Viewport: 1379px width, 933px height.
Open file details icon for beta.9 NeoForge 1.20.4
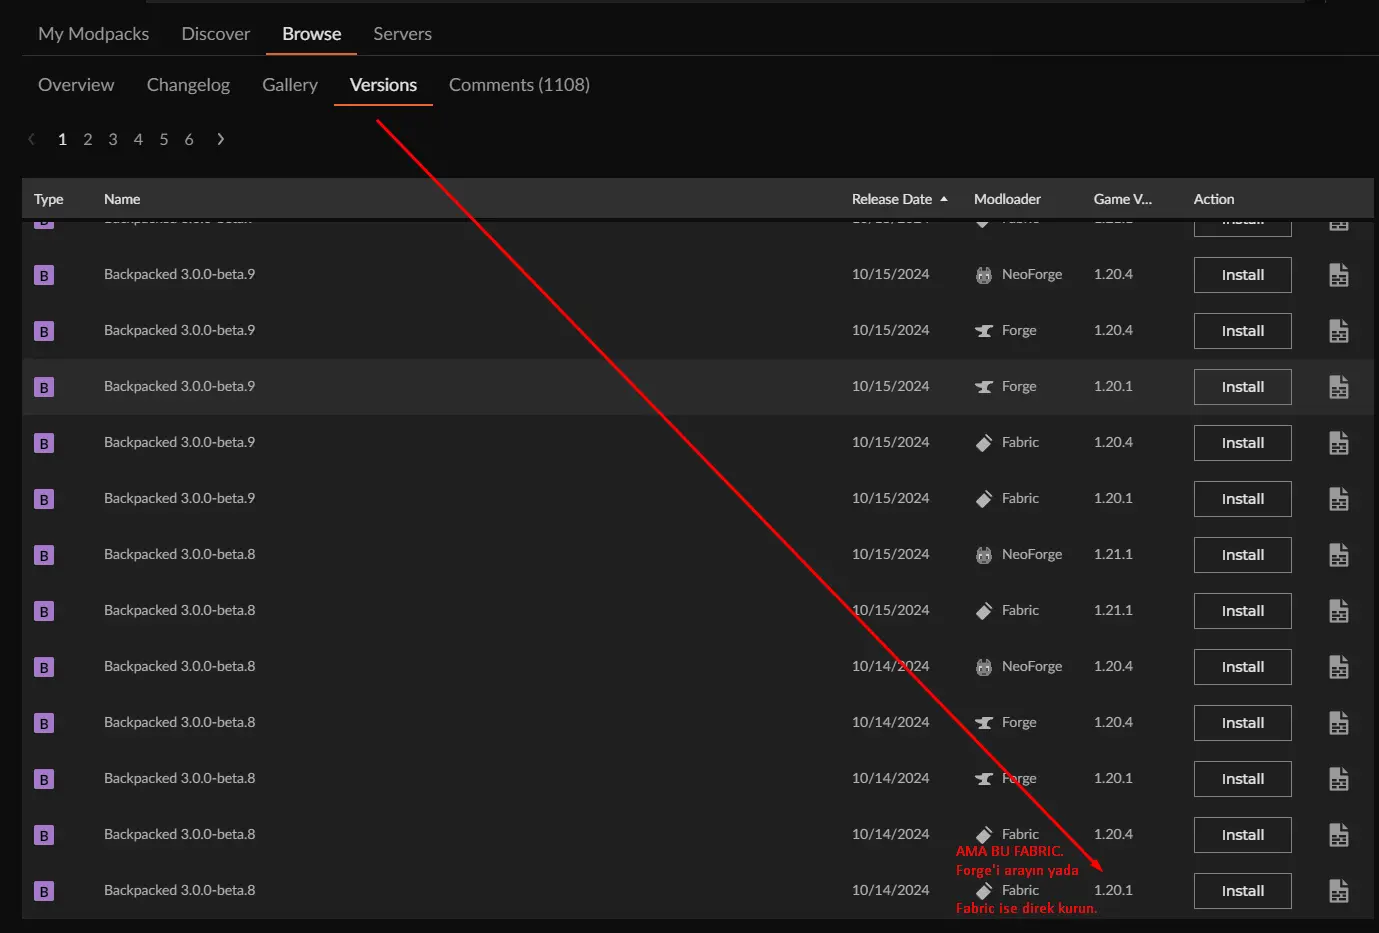coord(1339,275)
